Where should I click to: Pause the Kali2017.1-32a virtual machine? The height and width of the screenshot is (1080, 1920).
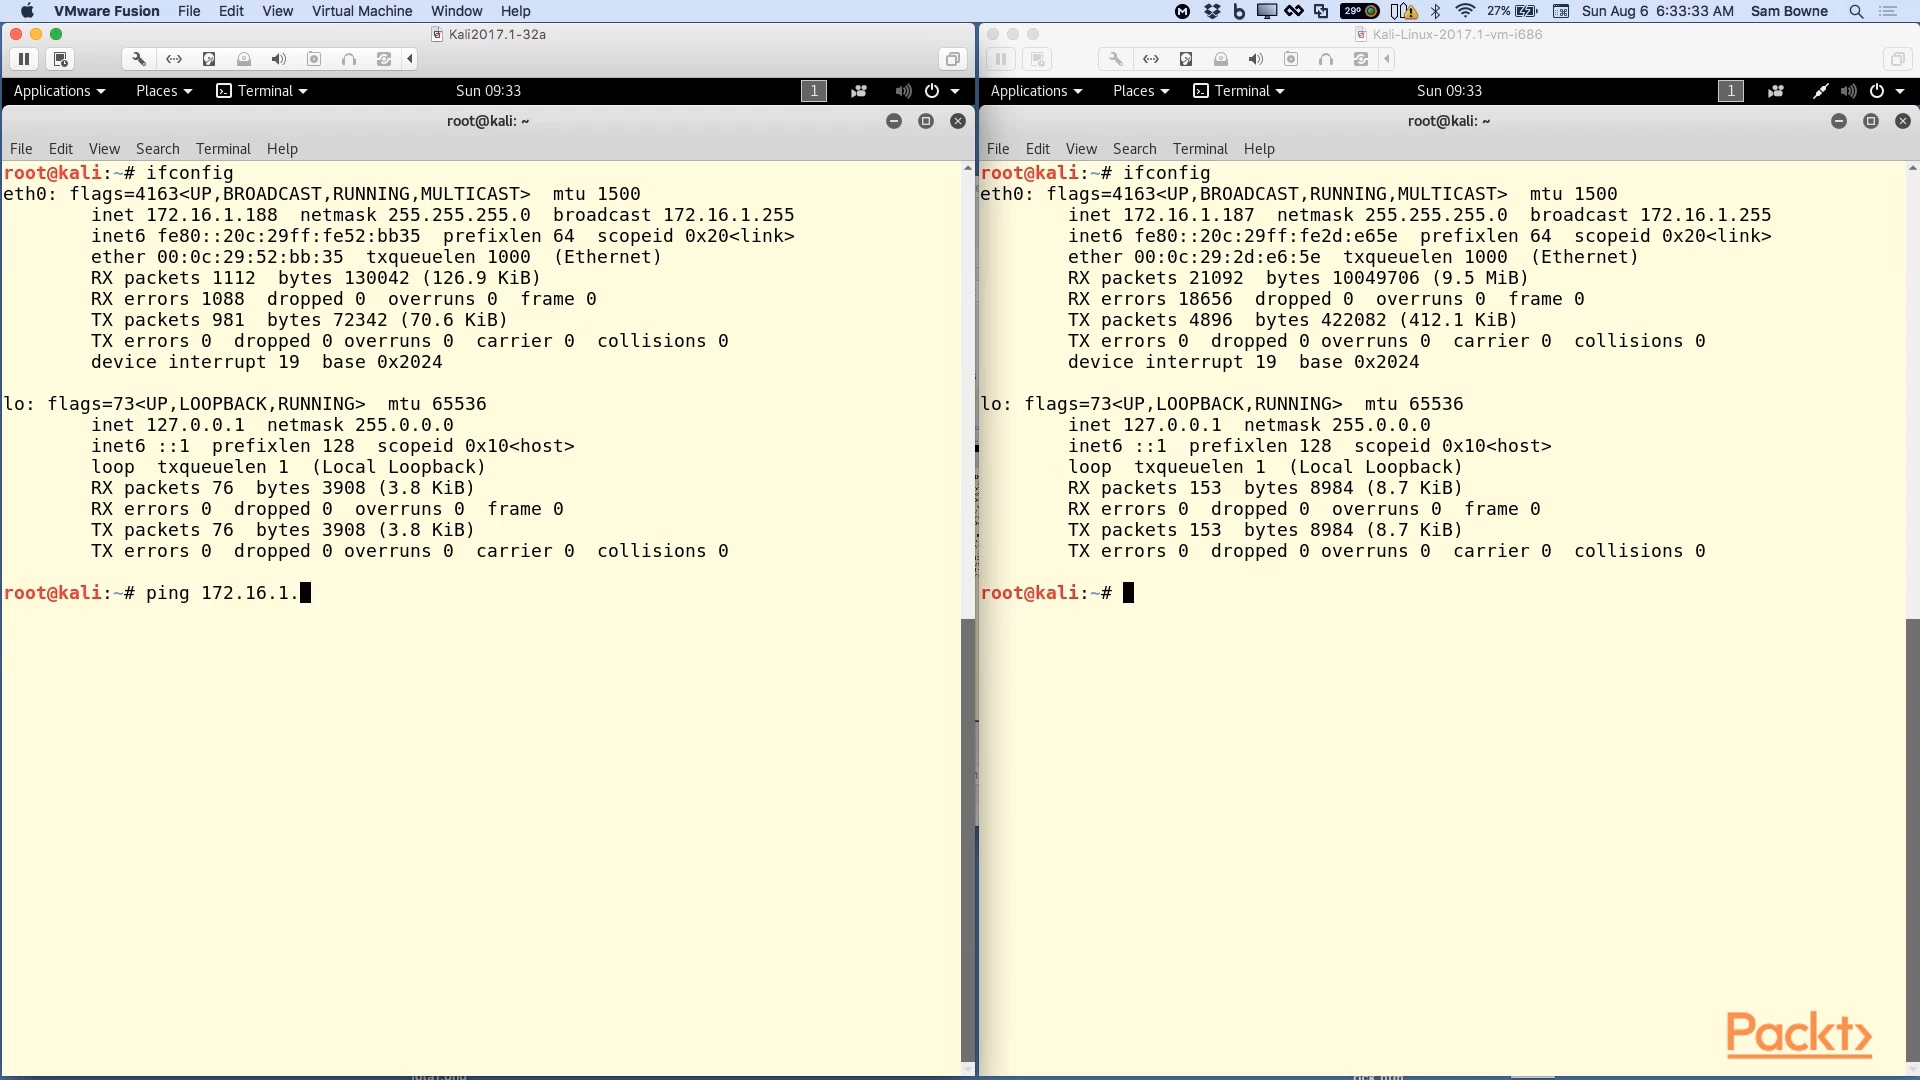pos(24,59)
